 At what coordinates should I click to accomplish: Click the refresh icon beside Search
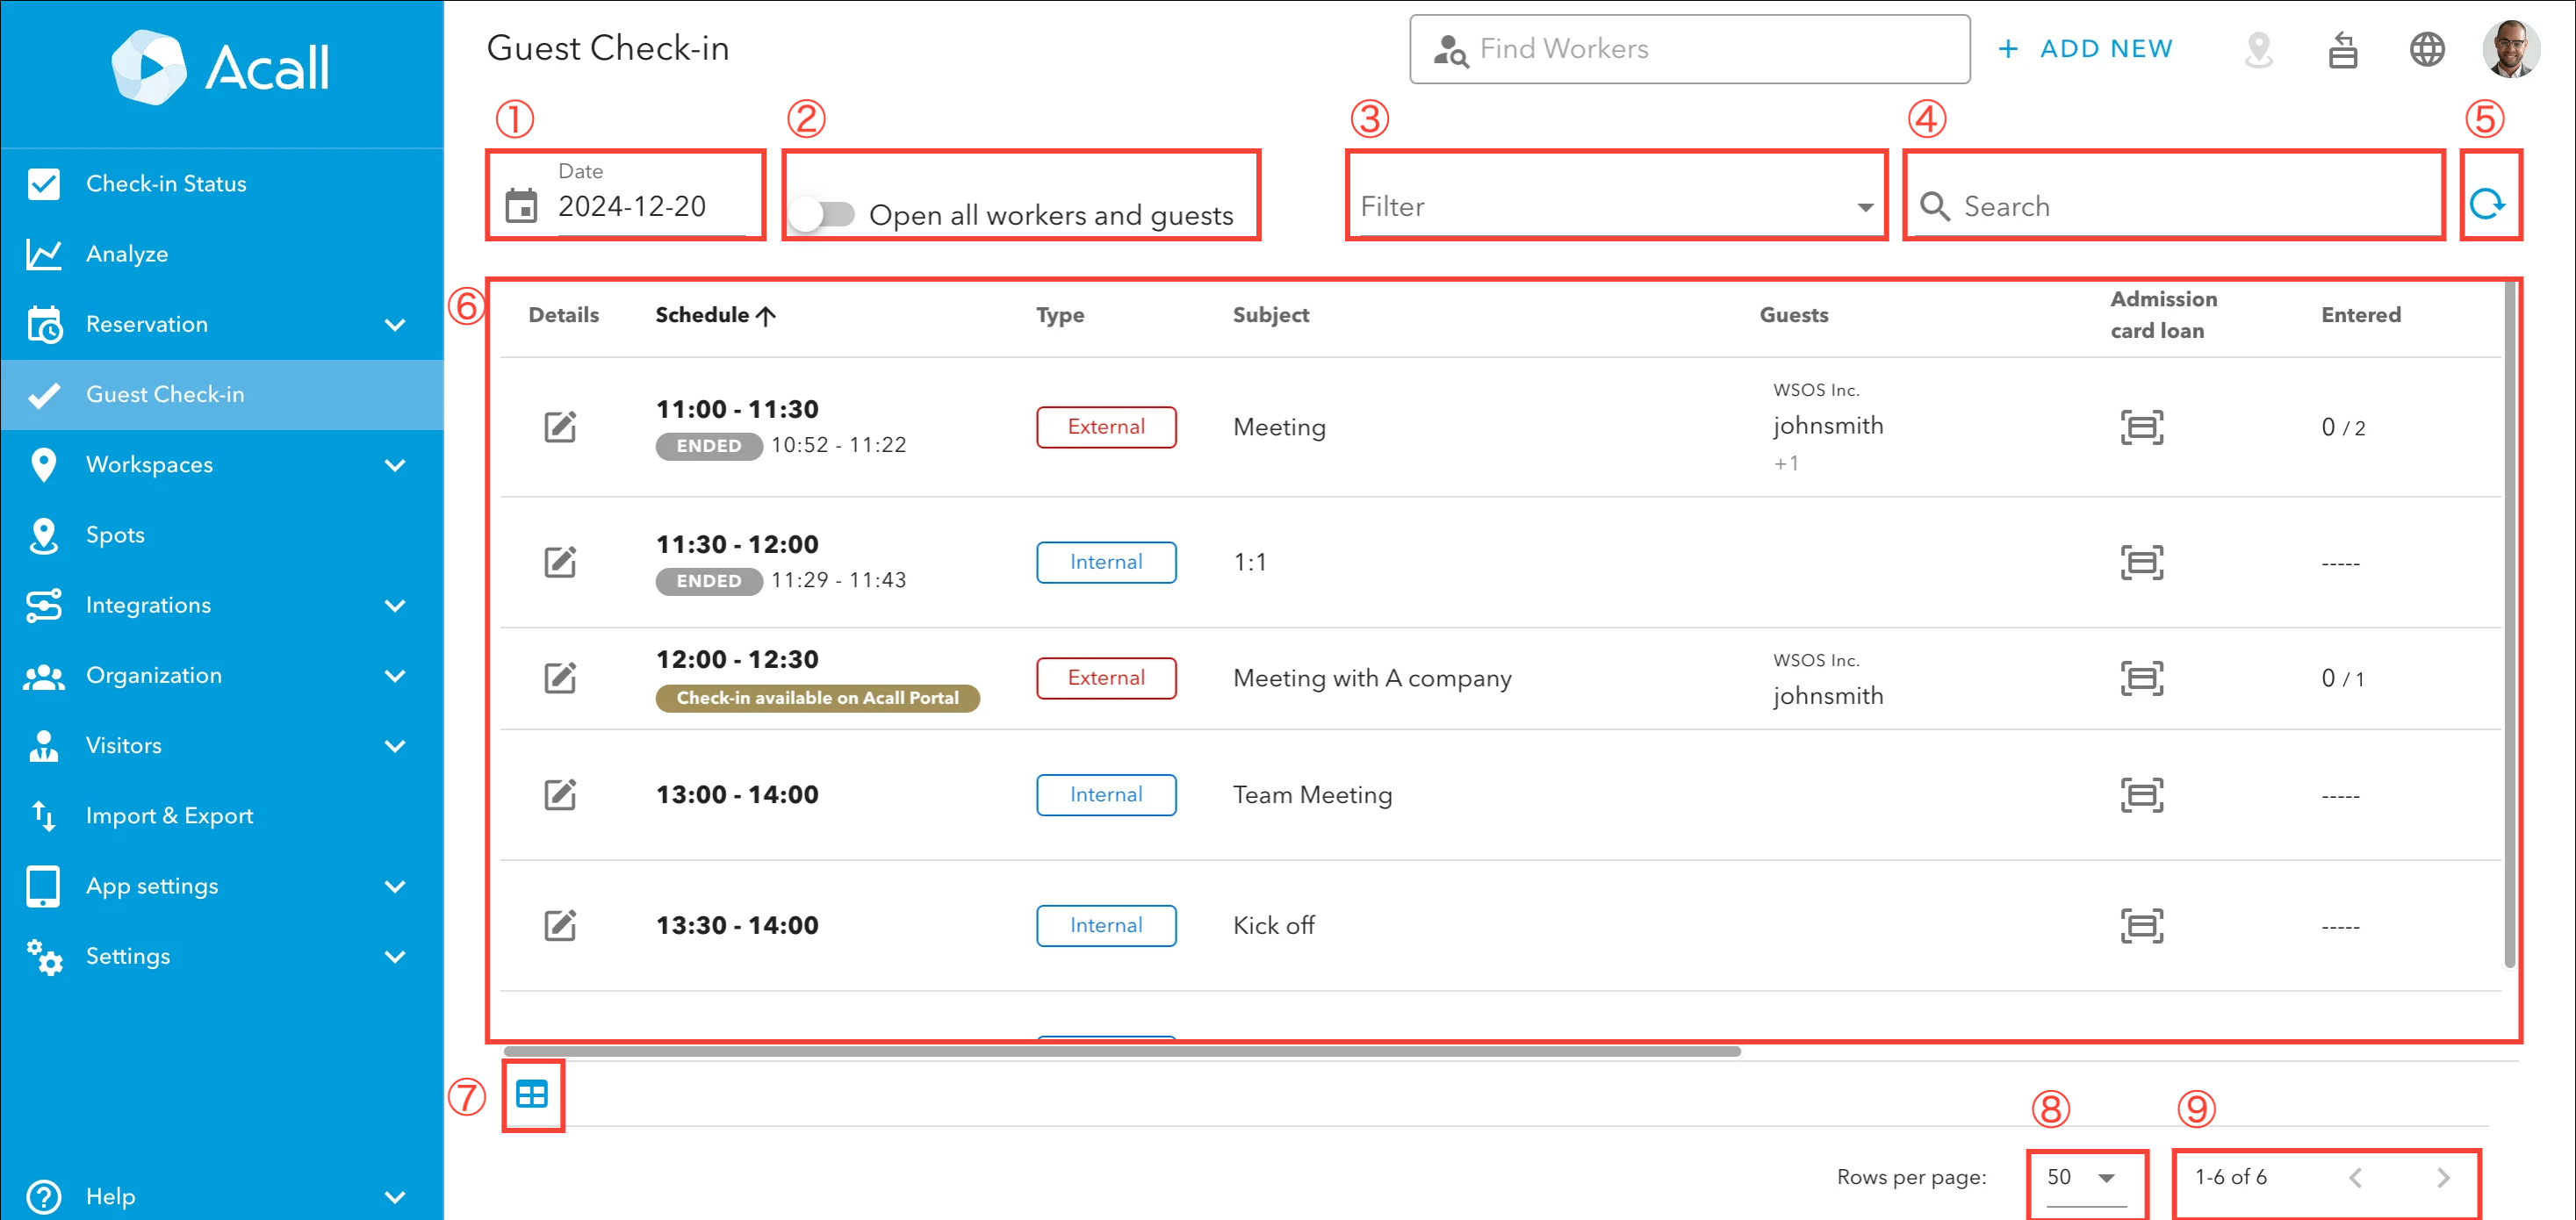pos(2487,205)
